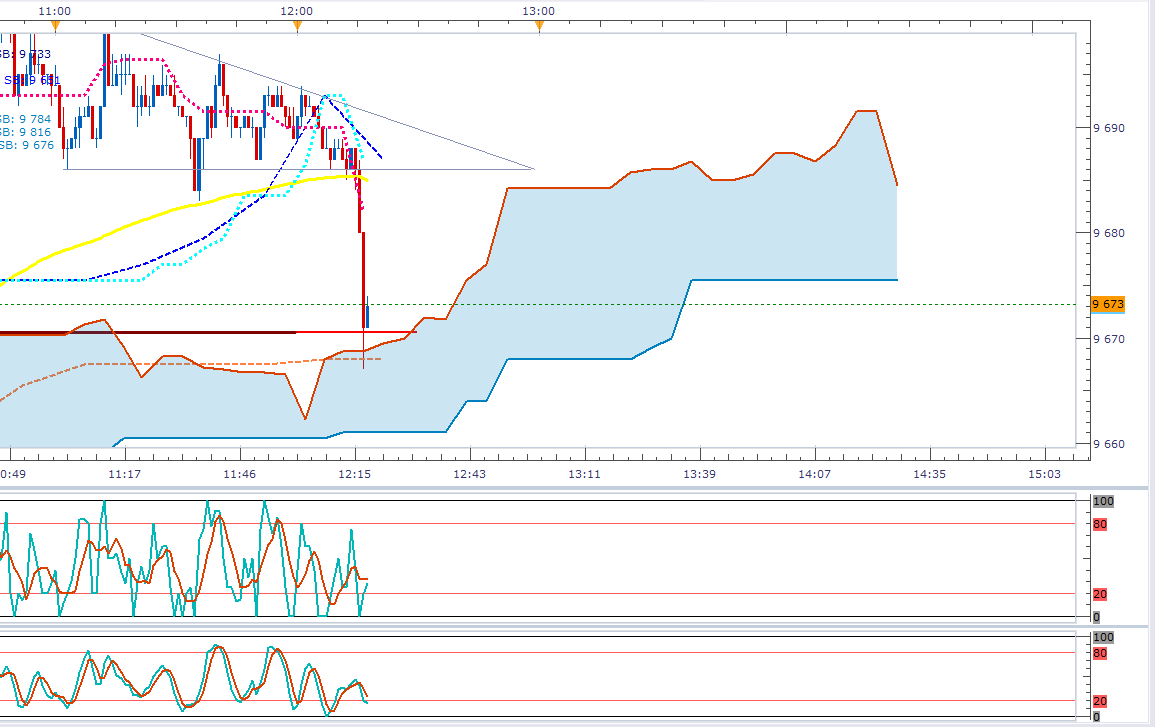Select the orange 9 673 current price tag
The image size is (1155, 727).
[x=1108, y=304]
